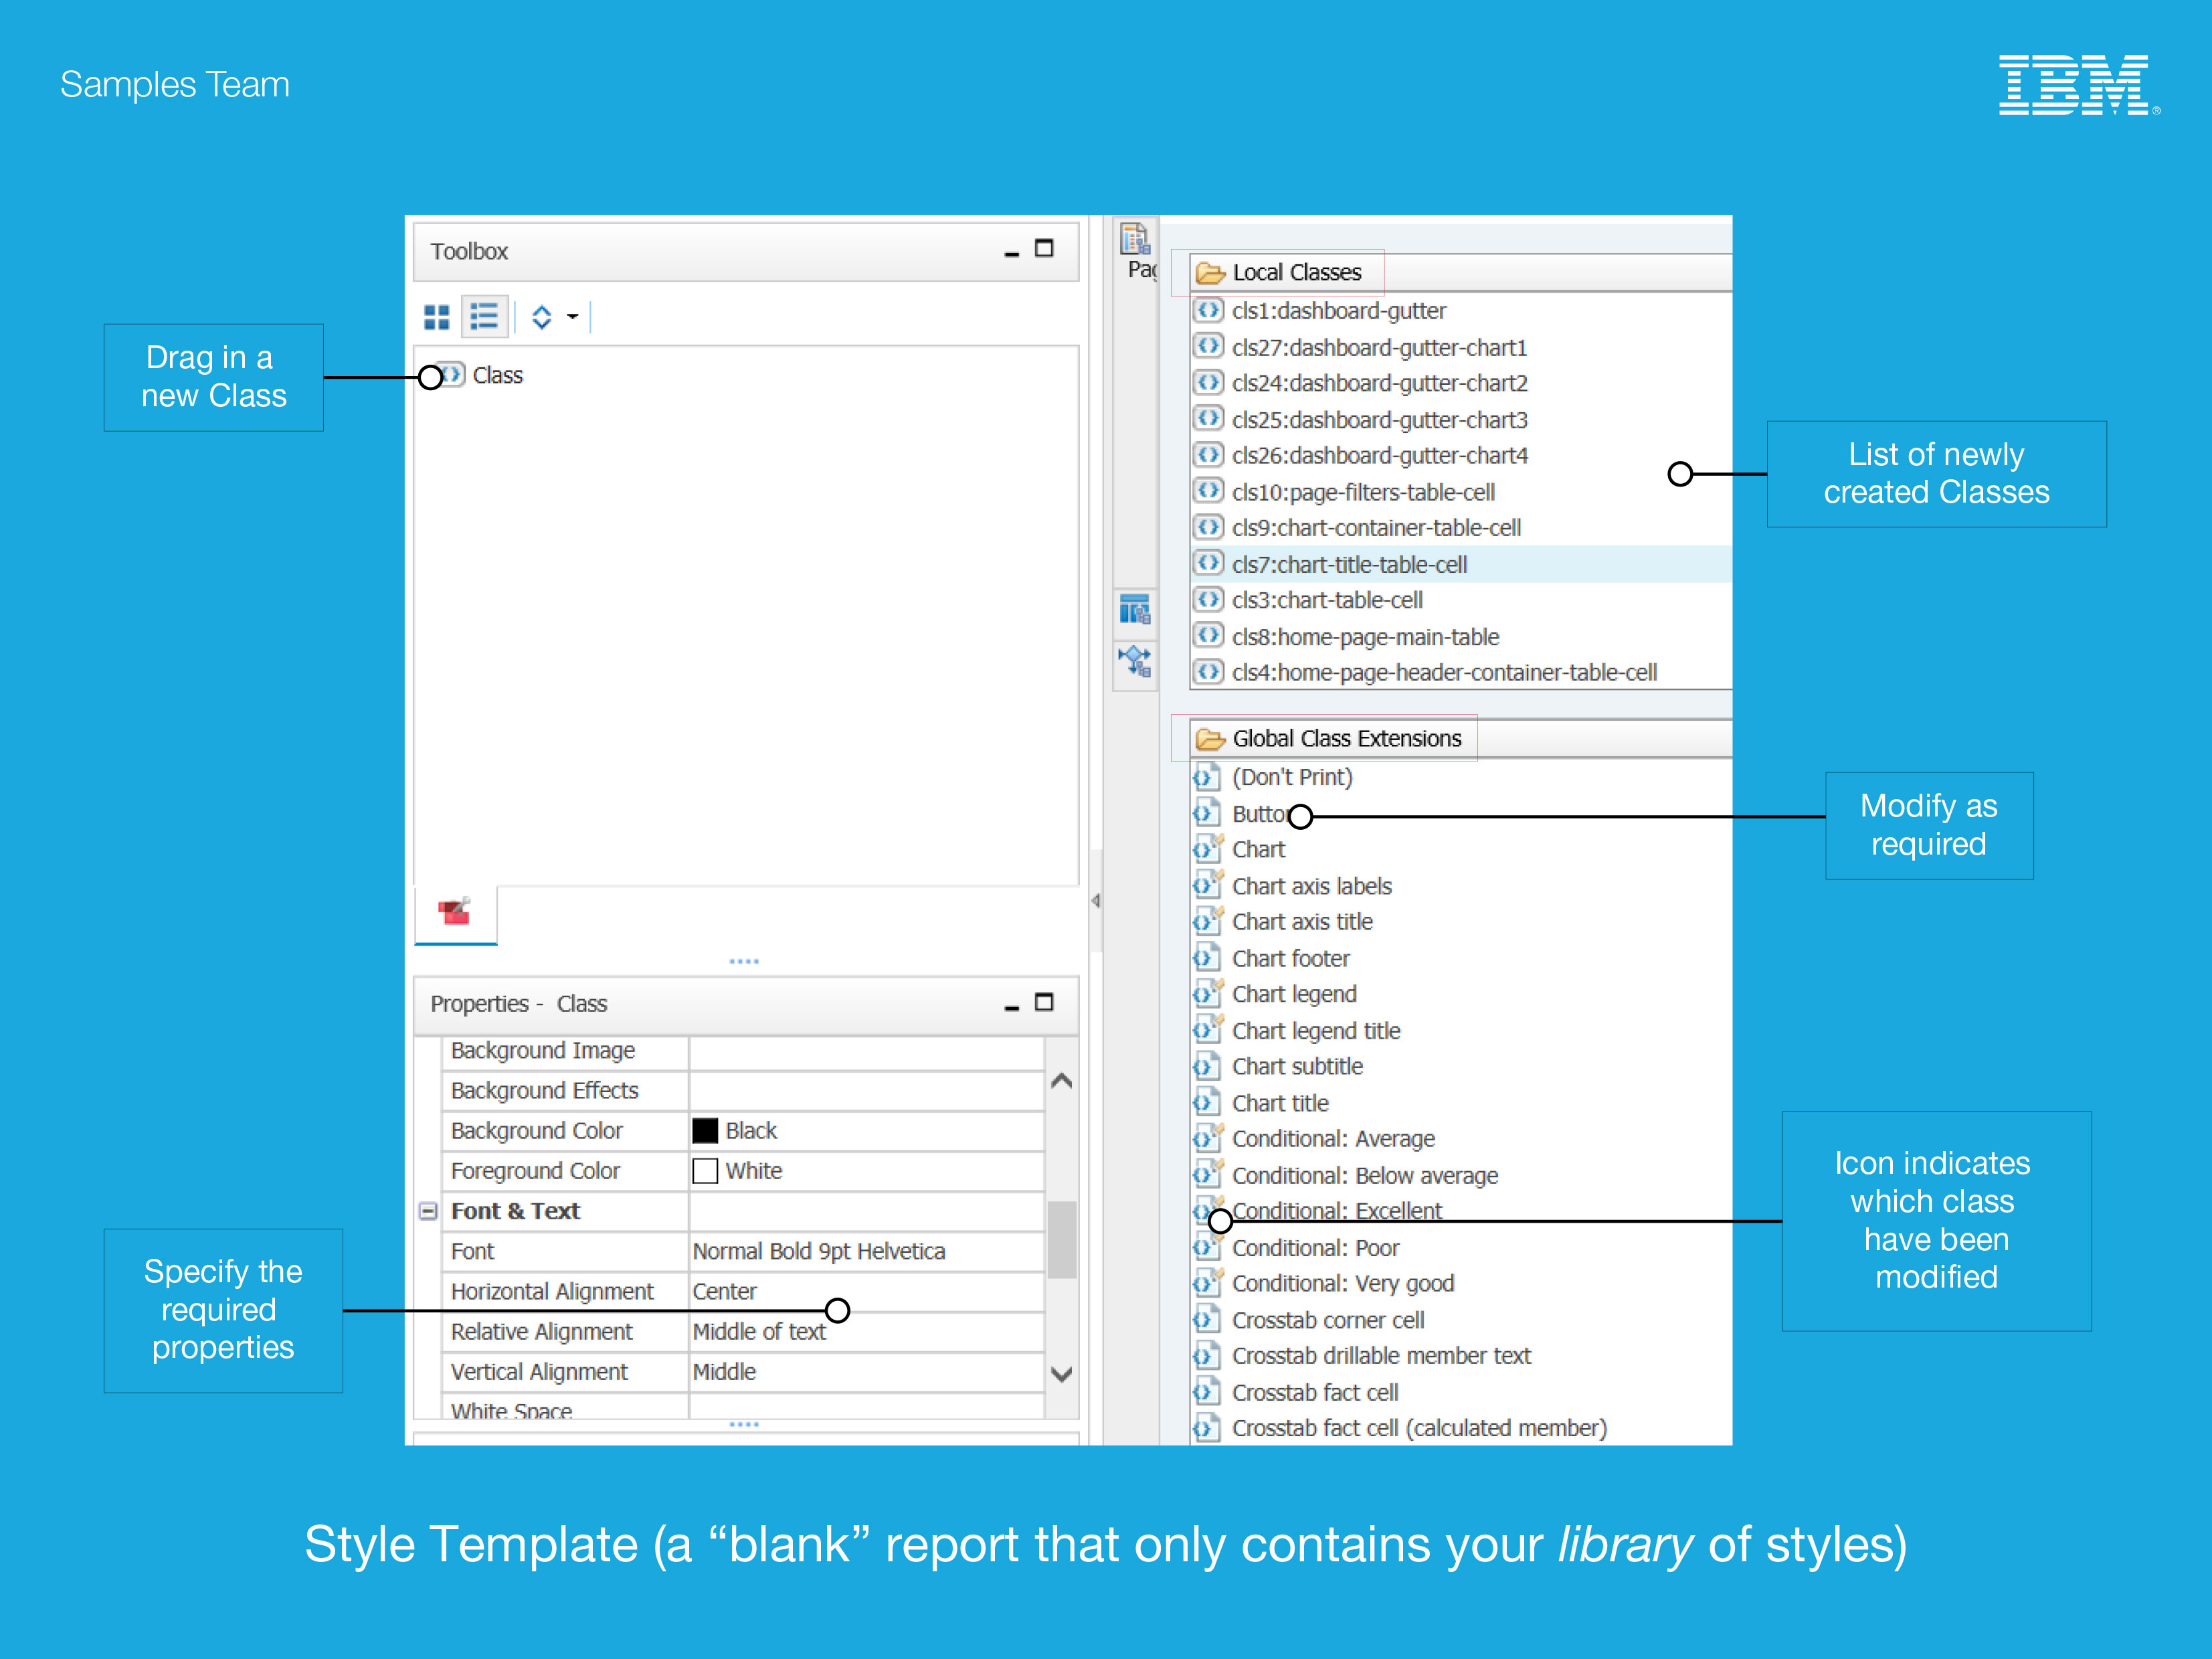Viewport: 2212px width, 1659px height.
Task: Click the Black background color swatch
Action: [705, 1131]
